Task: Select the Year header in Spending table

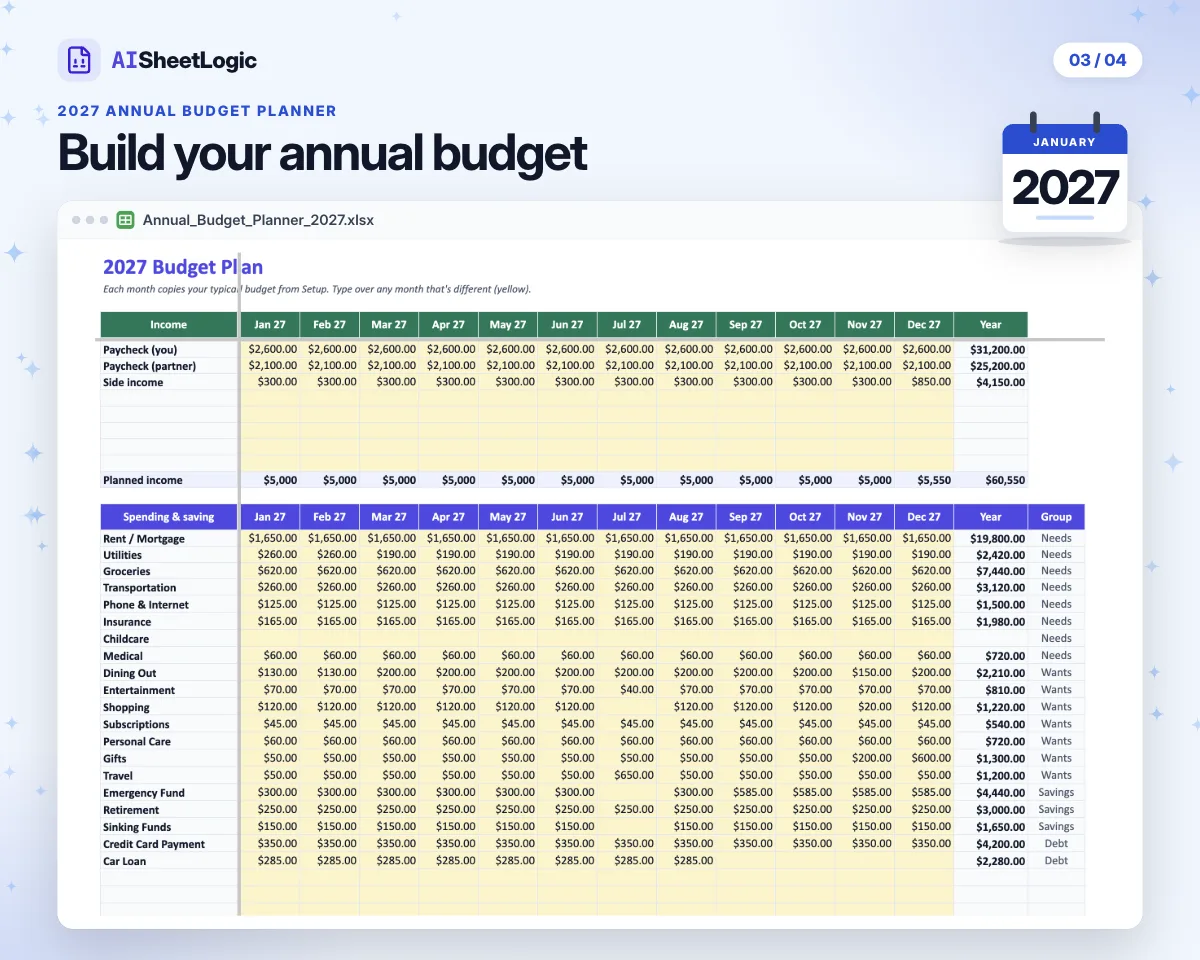Action: pyautogui.click(x=990, y=517)
